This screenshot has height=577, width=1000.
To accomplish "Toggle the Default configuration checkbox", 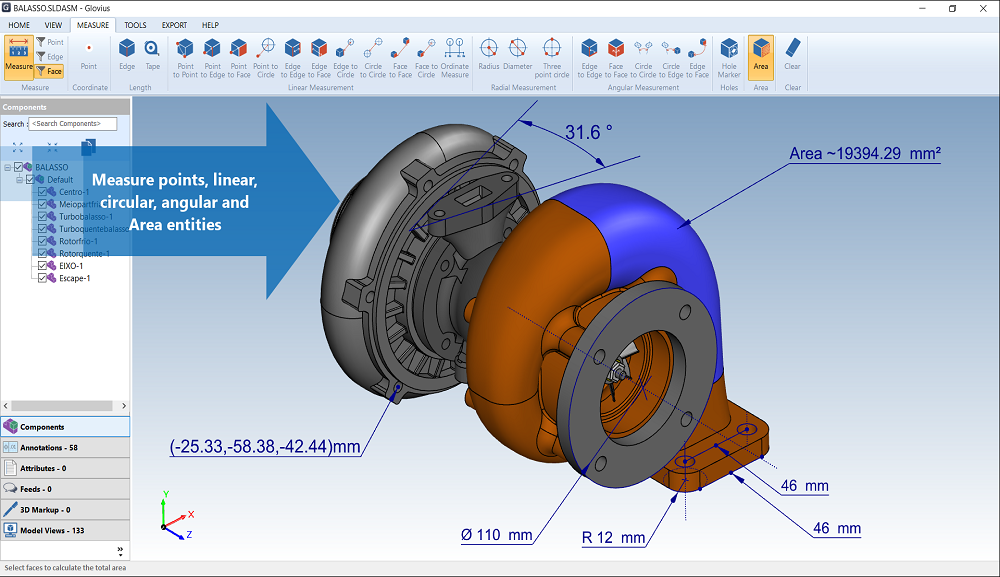I will pyautogui.click(x=30, y=180).
